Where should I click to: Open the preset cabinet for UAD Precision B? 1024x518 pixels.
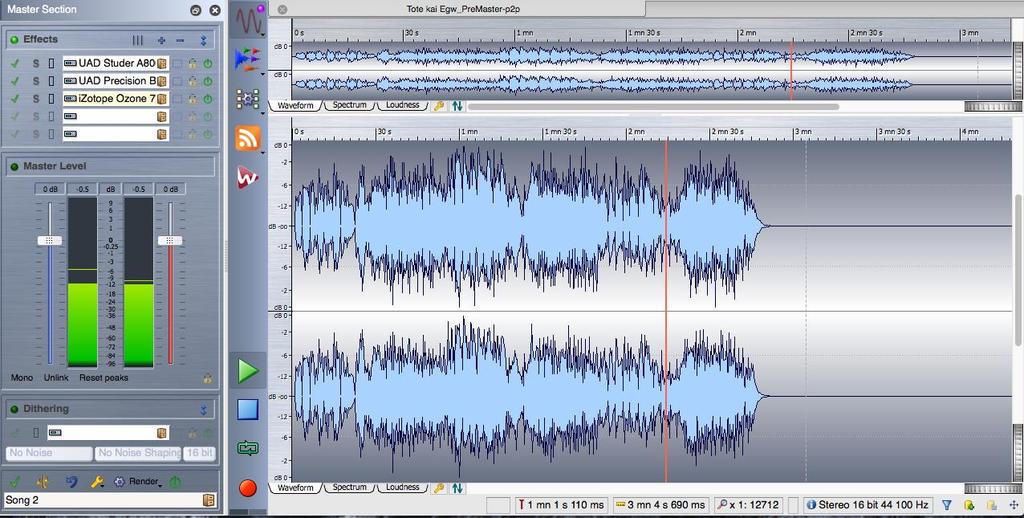tap(161, 81)
